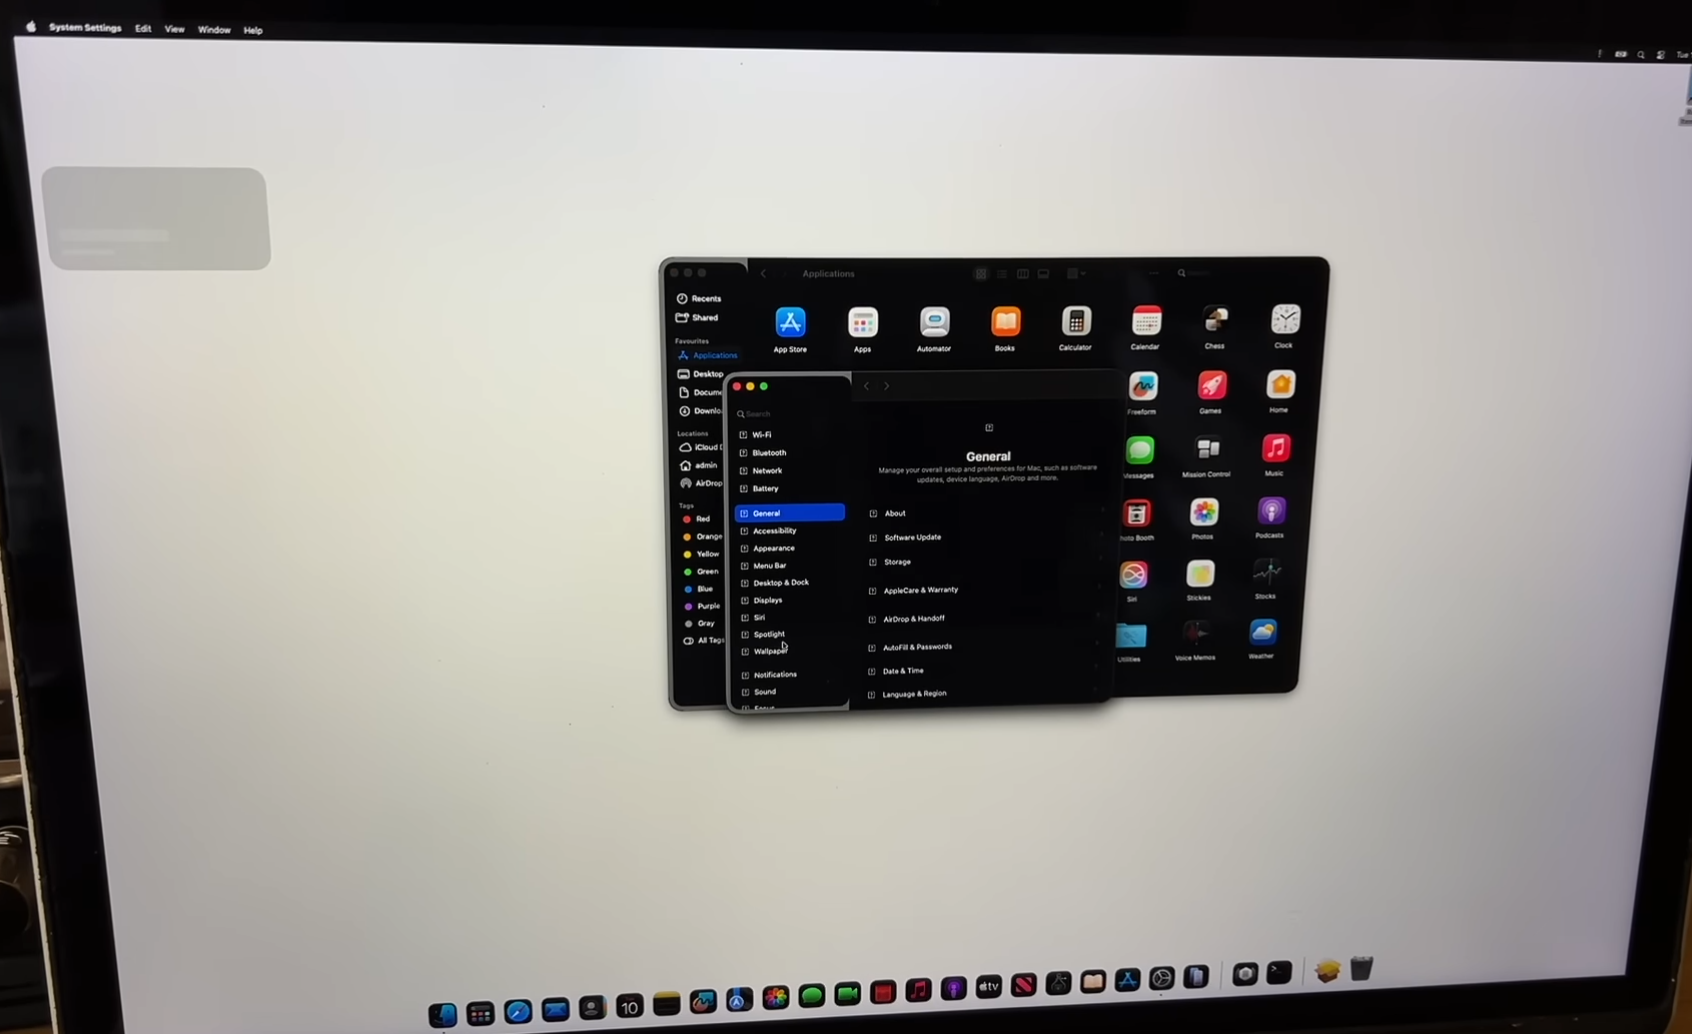This screenshot has width=1692, height=1034.
Task: Open the Mission Control app icon
Action: tap(1208, 449)
